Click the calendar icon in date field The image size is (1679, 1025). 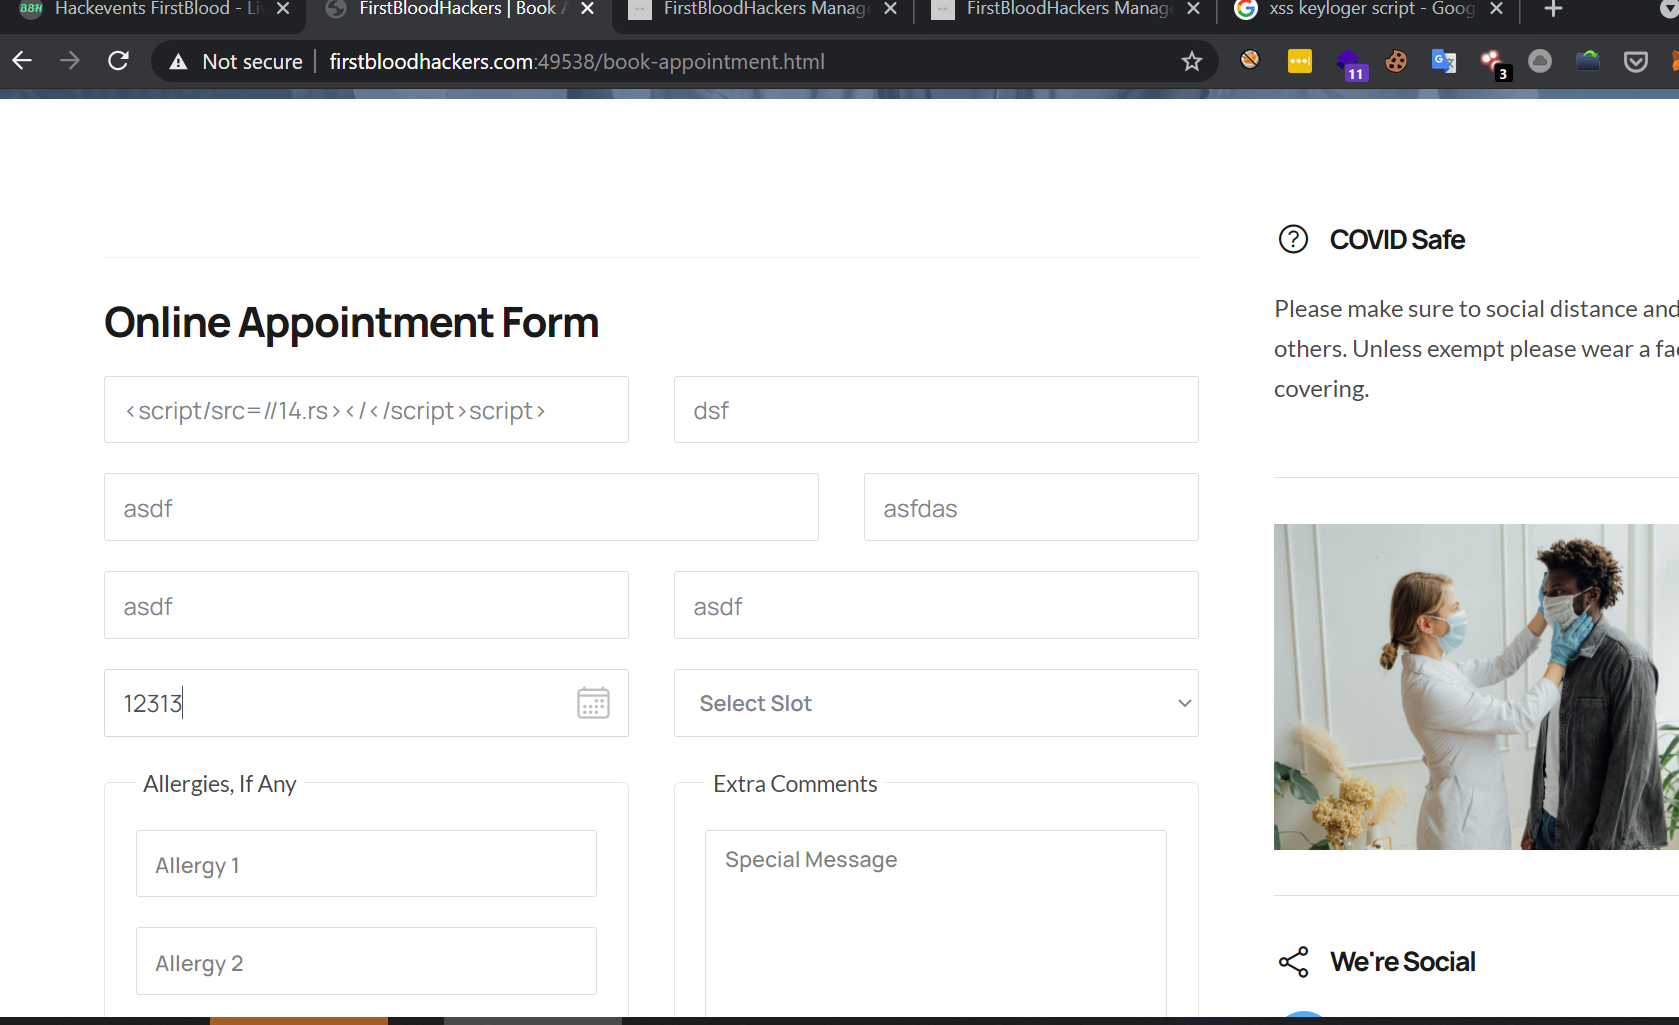pos(593,703)
